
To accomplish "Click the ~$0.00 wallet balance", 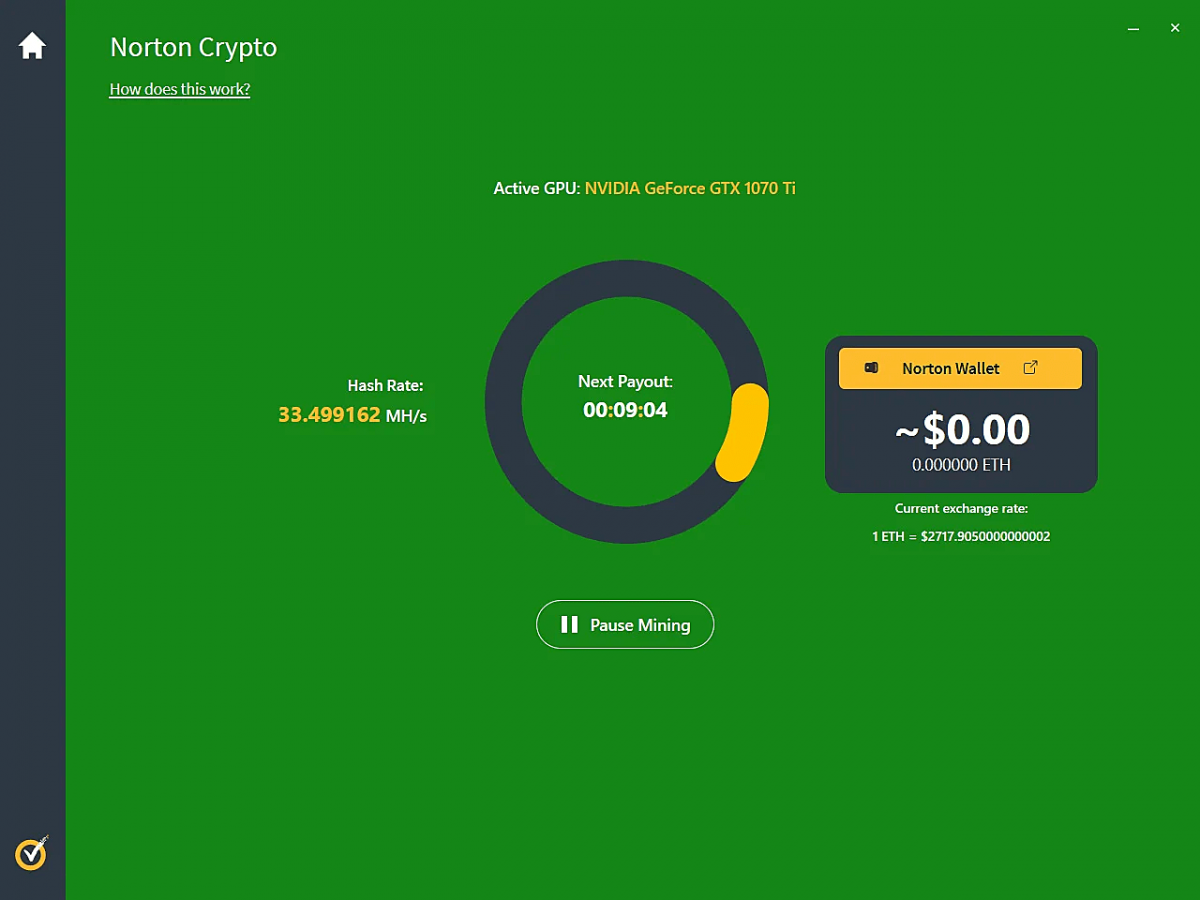I will (x=961, y=429).
